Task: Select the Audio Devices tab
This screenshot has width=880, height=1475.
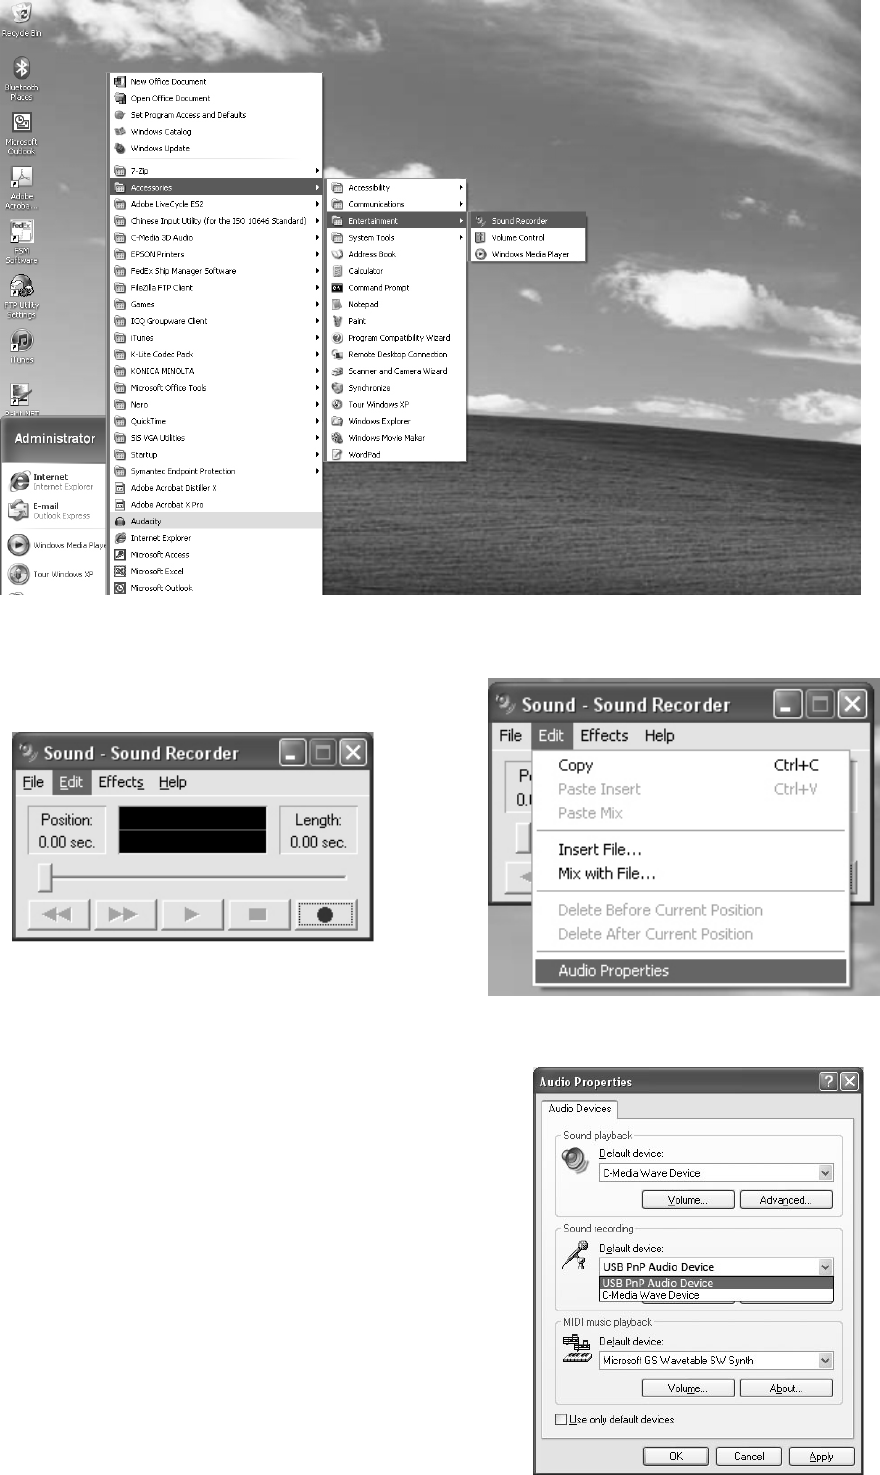Action: coord(580,1108)
